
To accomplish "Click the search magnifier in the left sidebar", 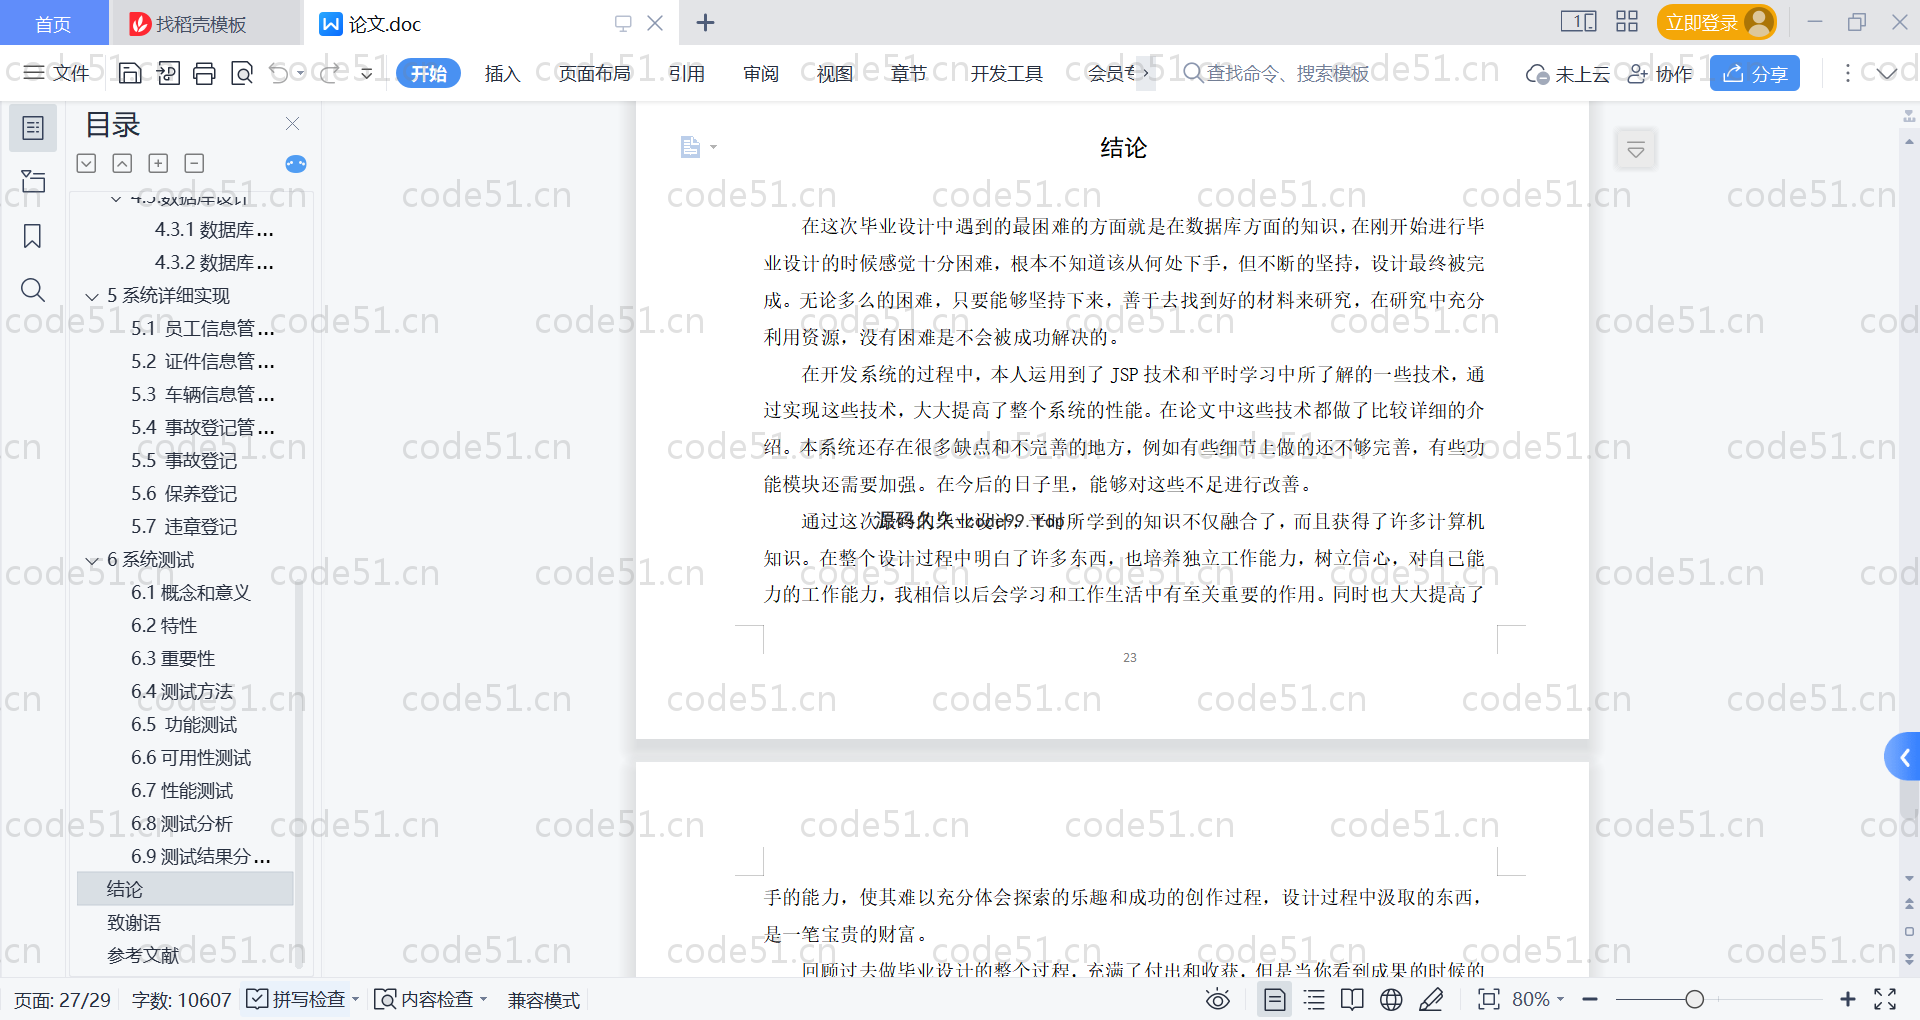I will [32, 290].
